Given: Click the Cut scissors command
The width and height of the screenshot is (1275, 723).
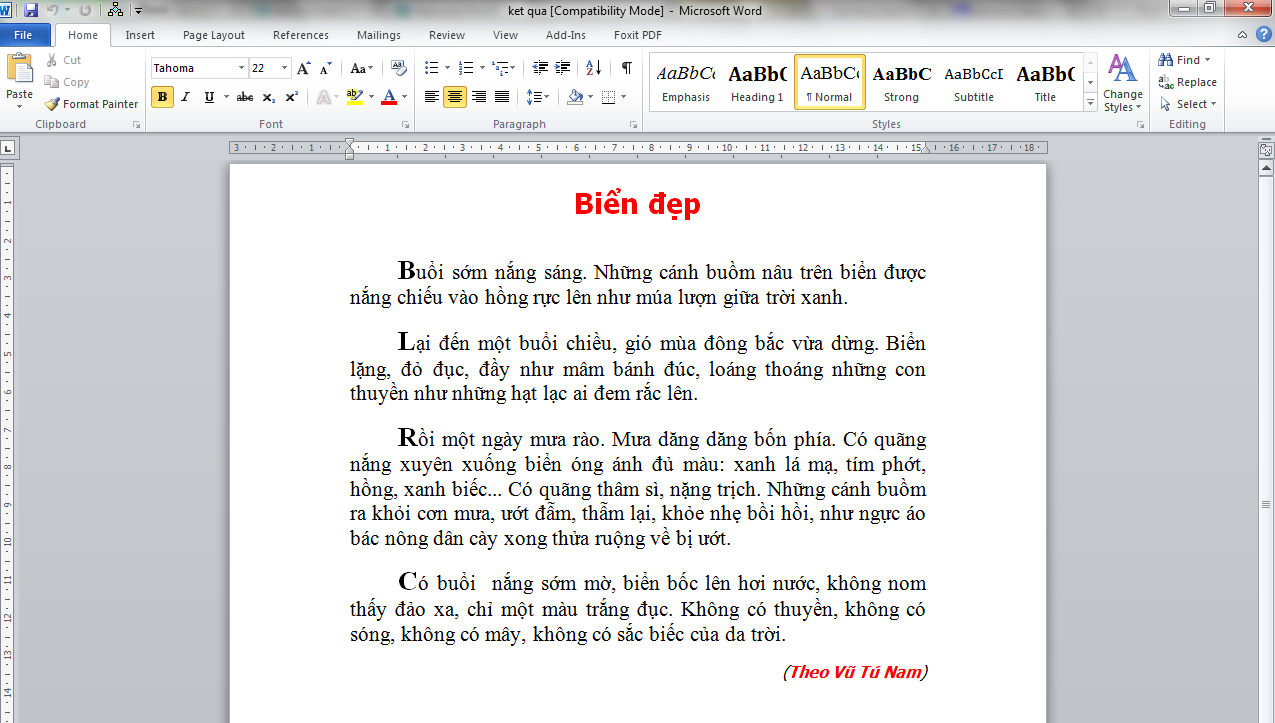Looking at the screenshot, I should (x=63, y=60).
